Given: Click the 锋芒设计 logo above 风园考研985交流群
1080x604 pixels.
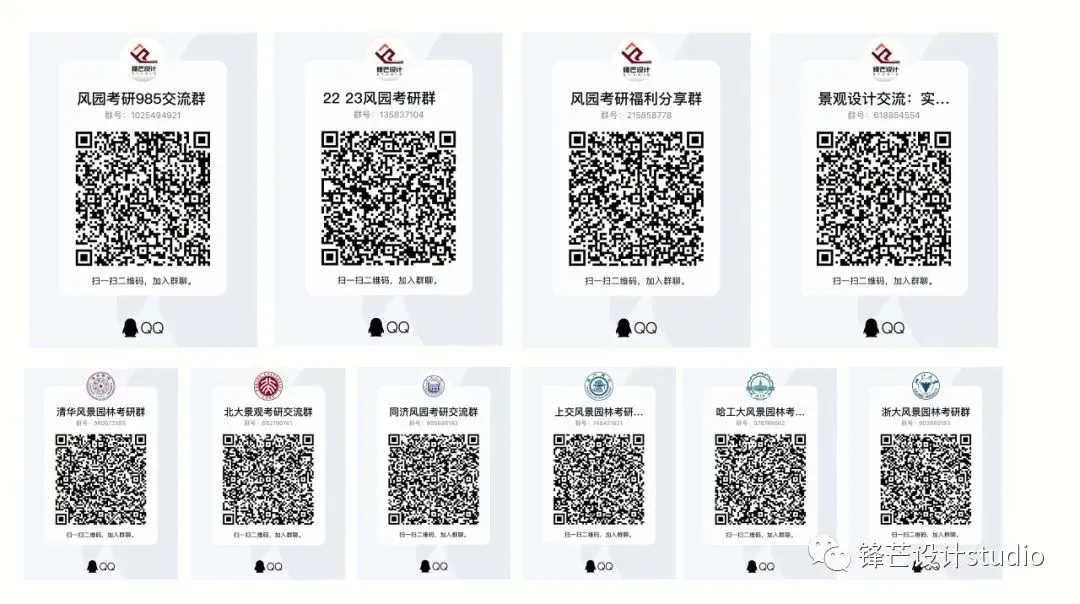Looking at the screenshot, I should point(143,61).
